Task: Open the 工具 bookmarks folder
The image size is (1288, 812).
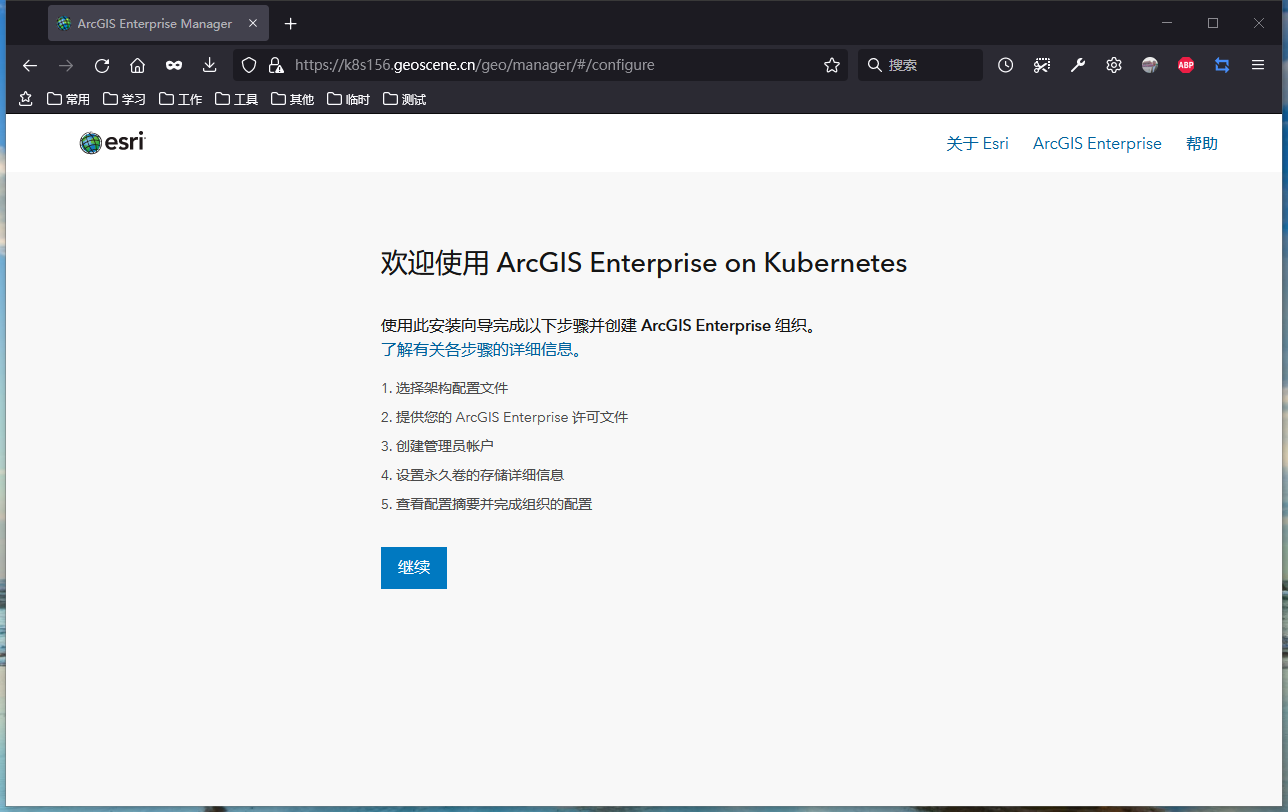Action: click(236, 99)
